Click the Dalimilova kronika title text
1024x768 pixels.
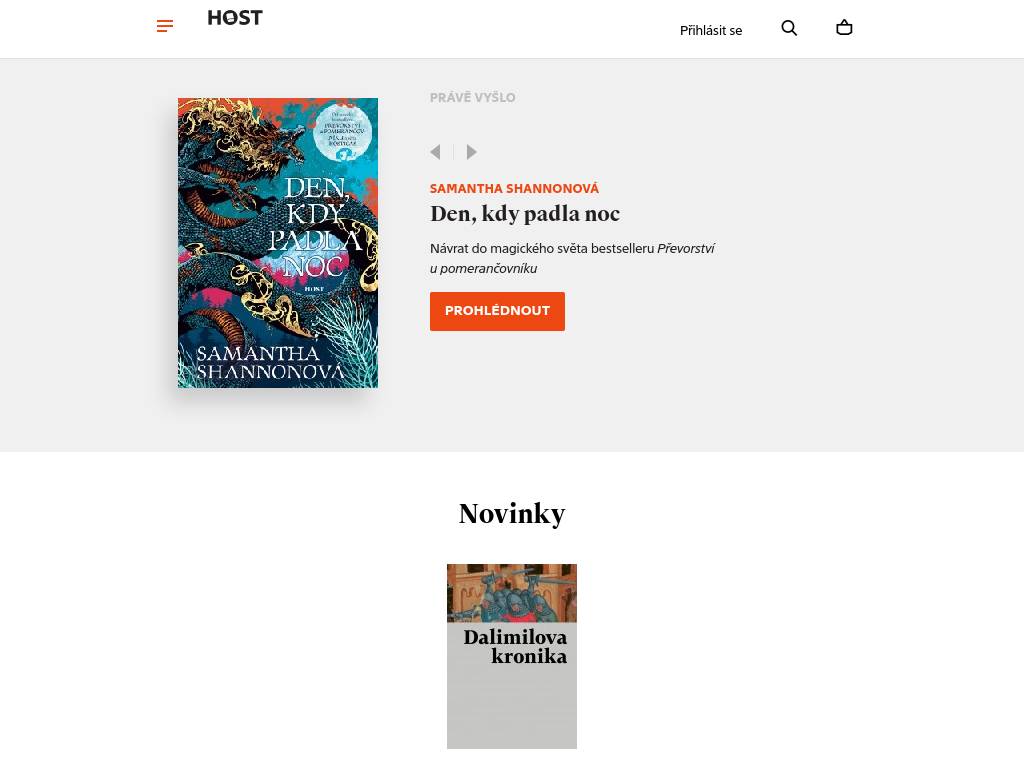(515, 647)
